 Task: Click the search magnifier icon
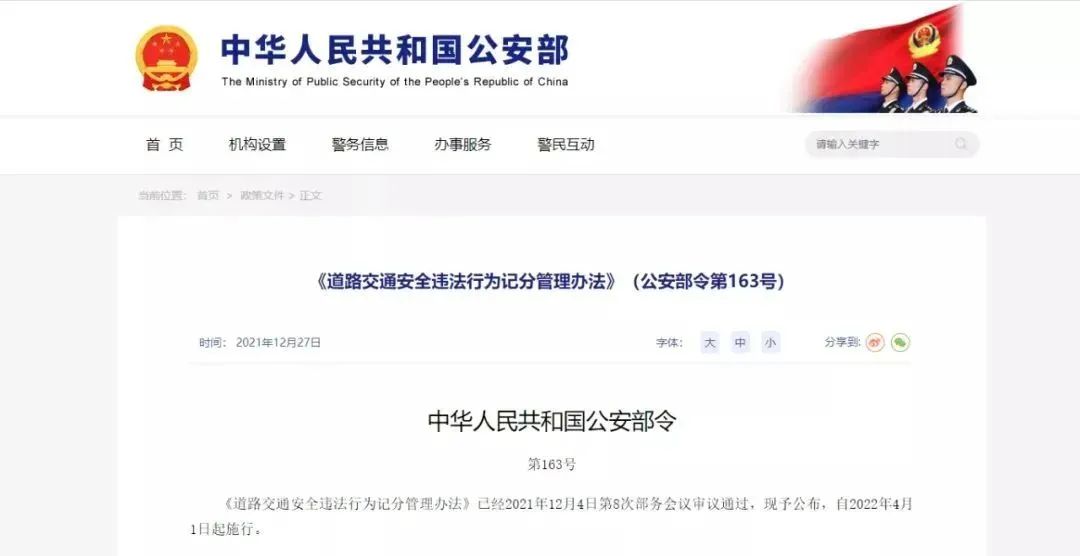click(x=961, y=144)
